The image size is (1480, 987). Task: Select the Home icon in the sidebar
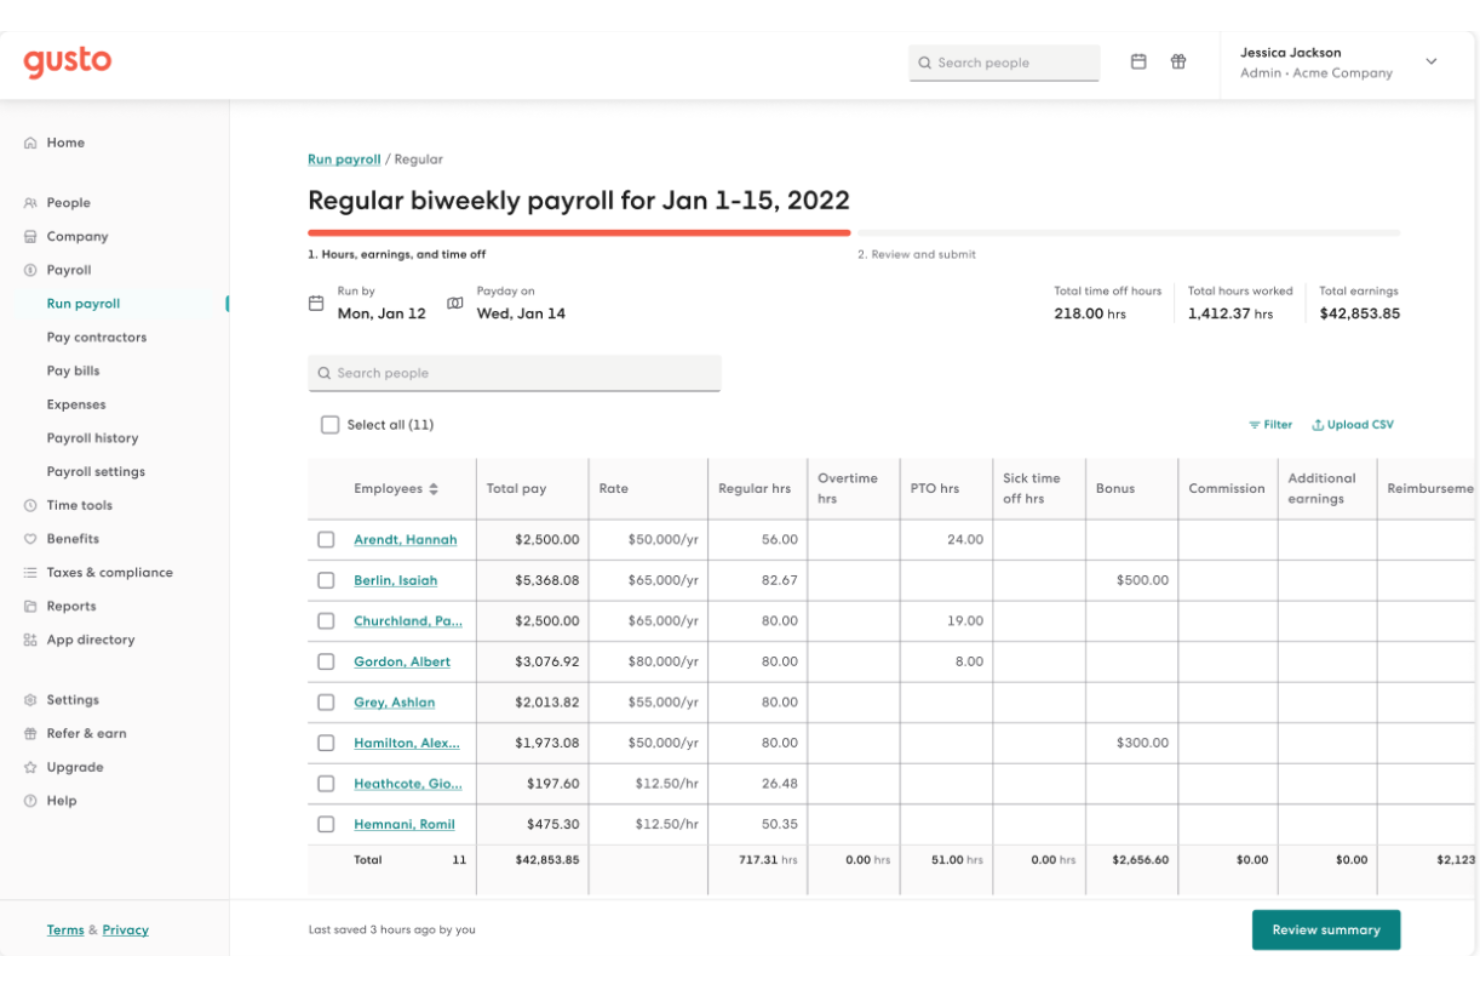point(30,142)
